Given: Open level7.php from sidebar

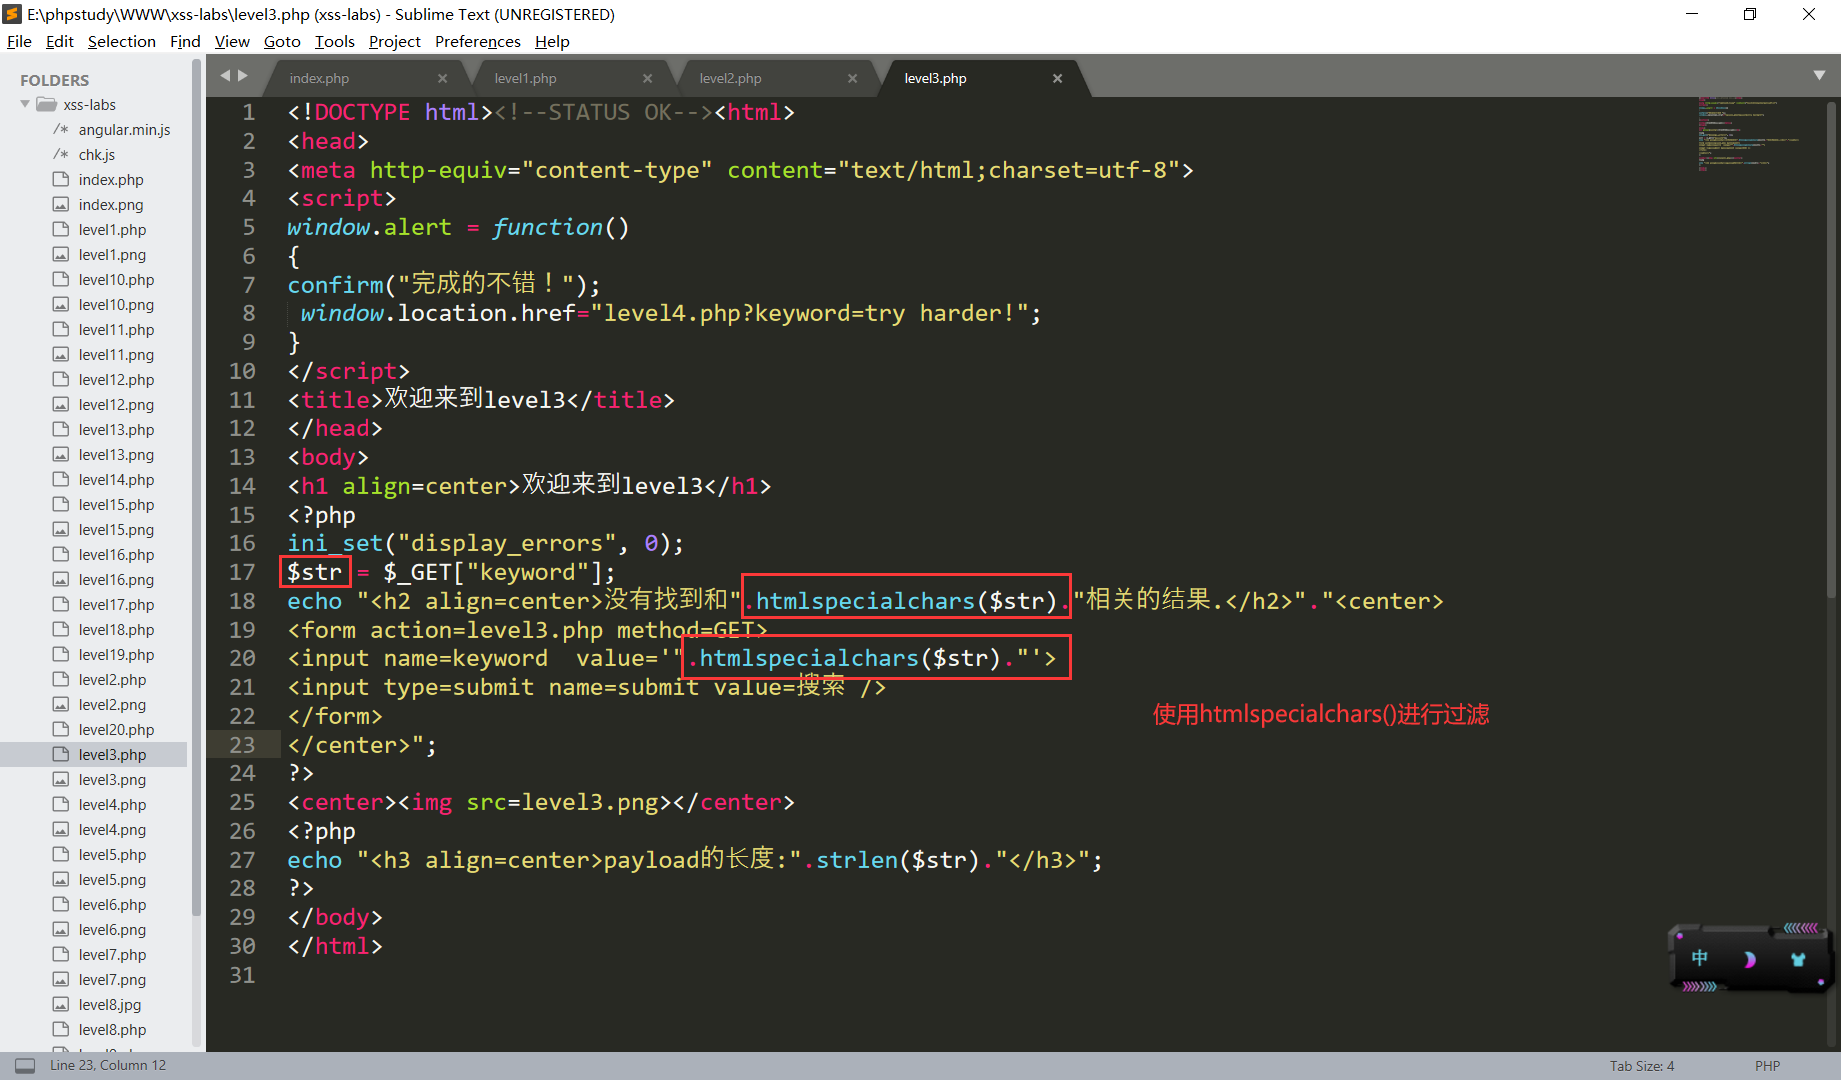Looking at the screenshot, I should click(x=112, y=955).
